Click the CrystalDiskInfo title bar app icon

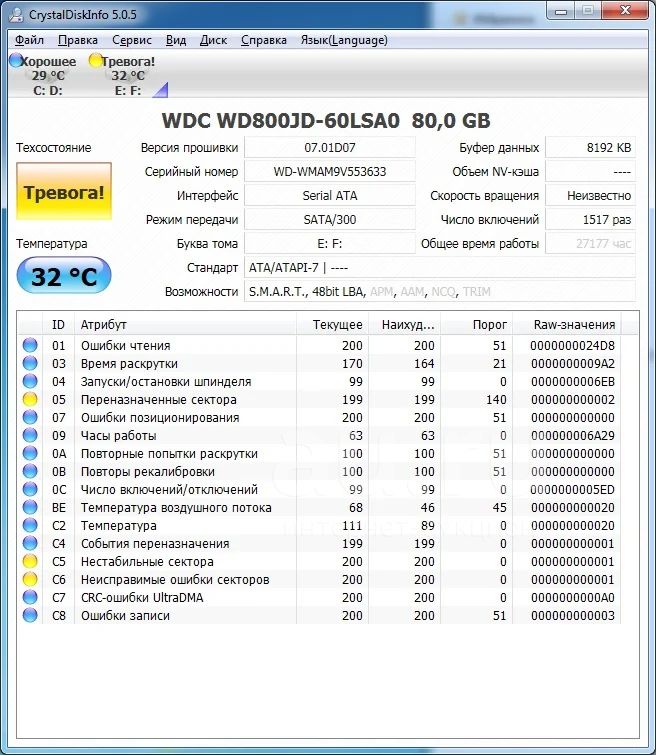pos(16,14)
